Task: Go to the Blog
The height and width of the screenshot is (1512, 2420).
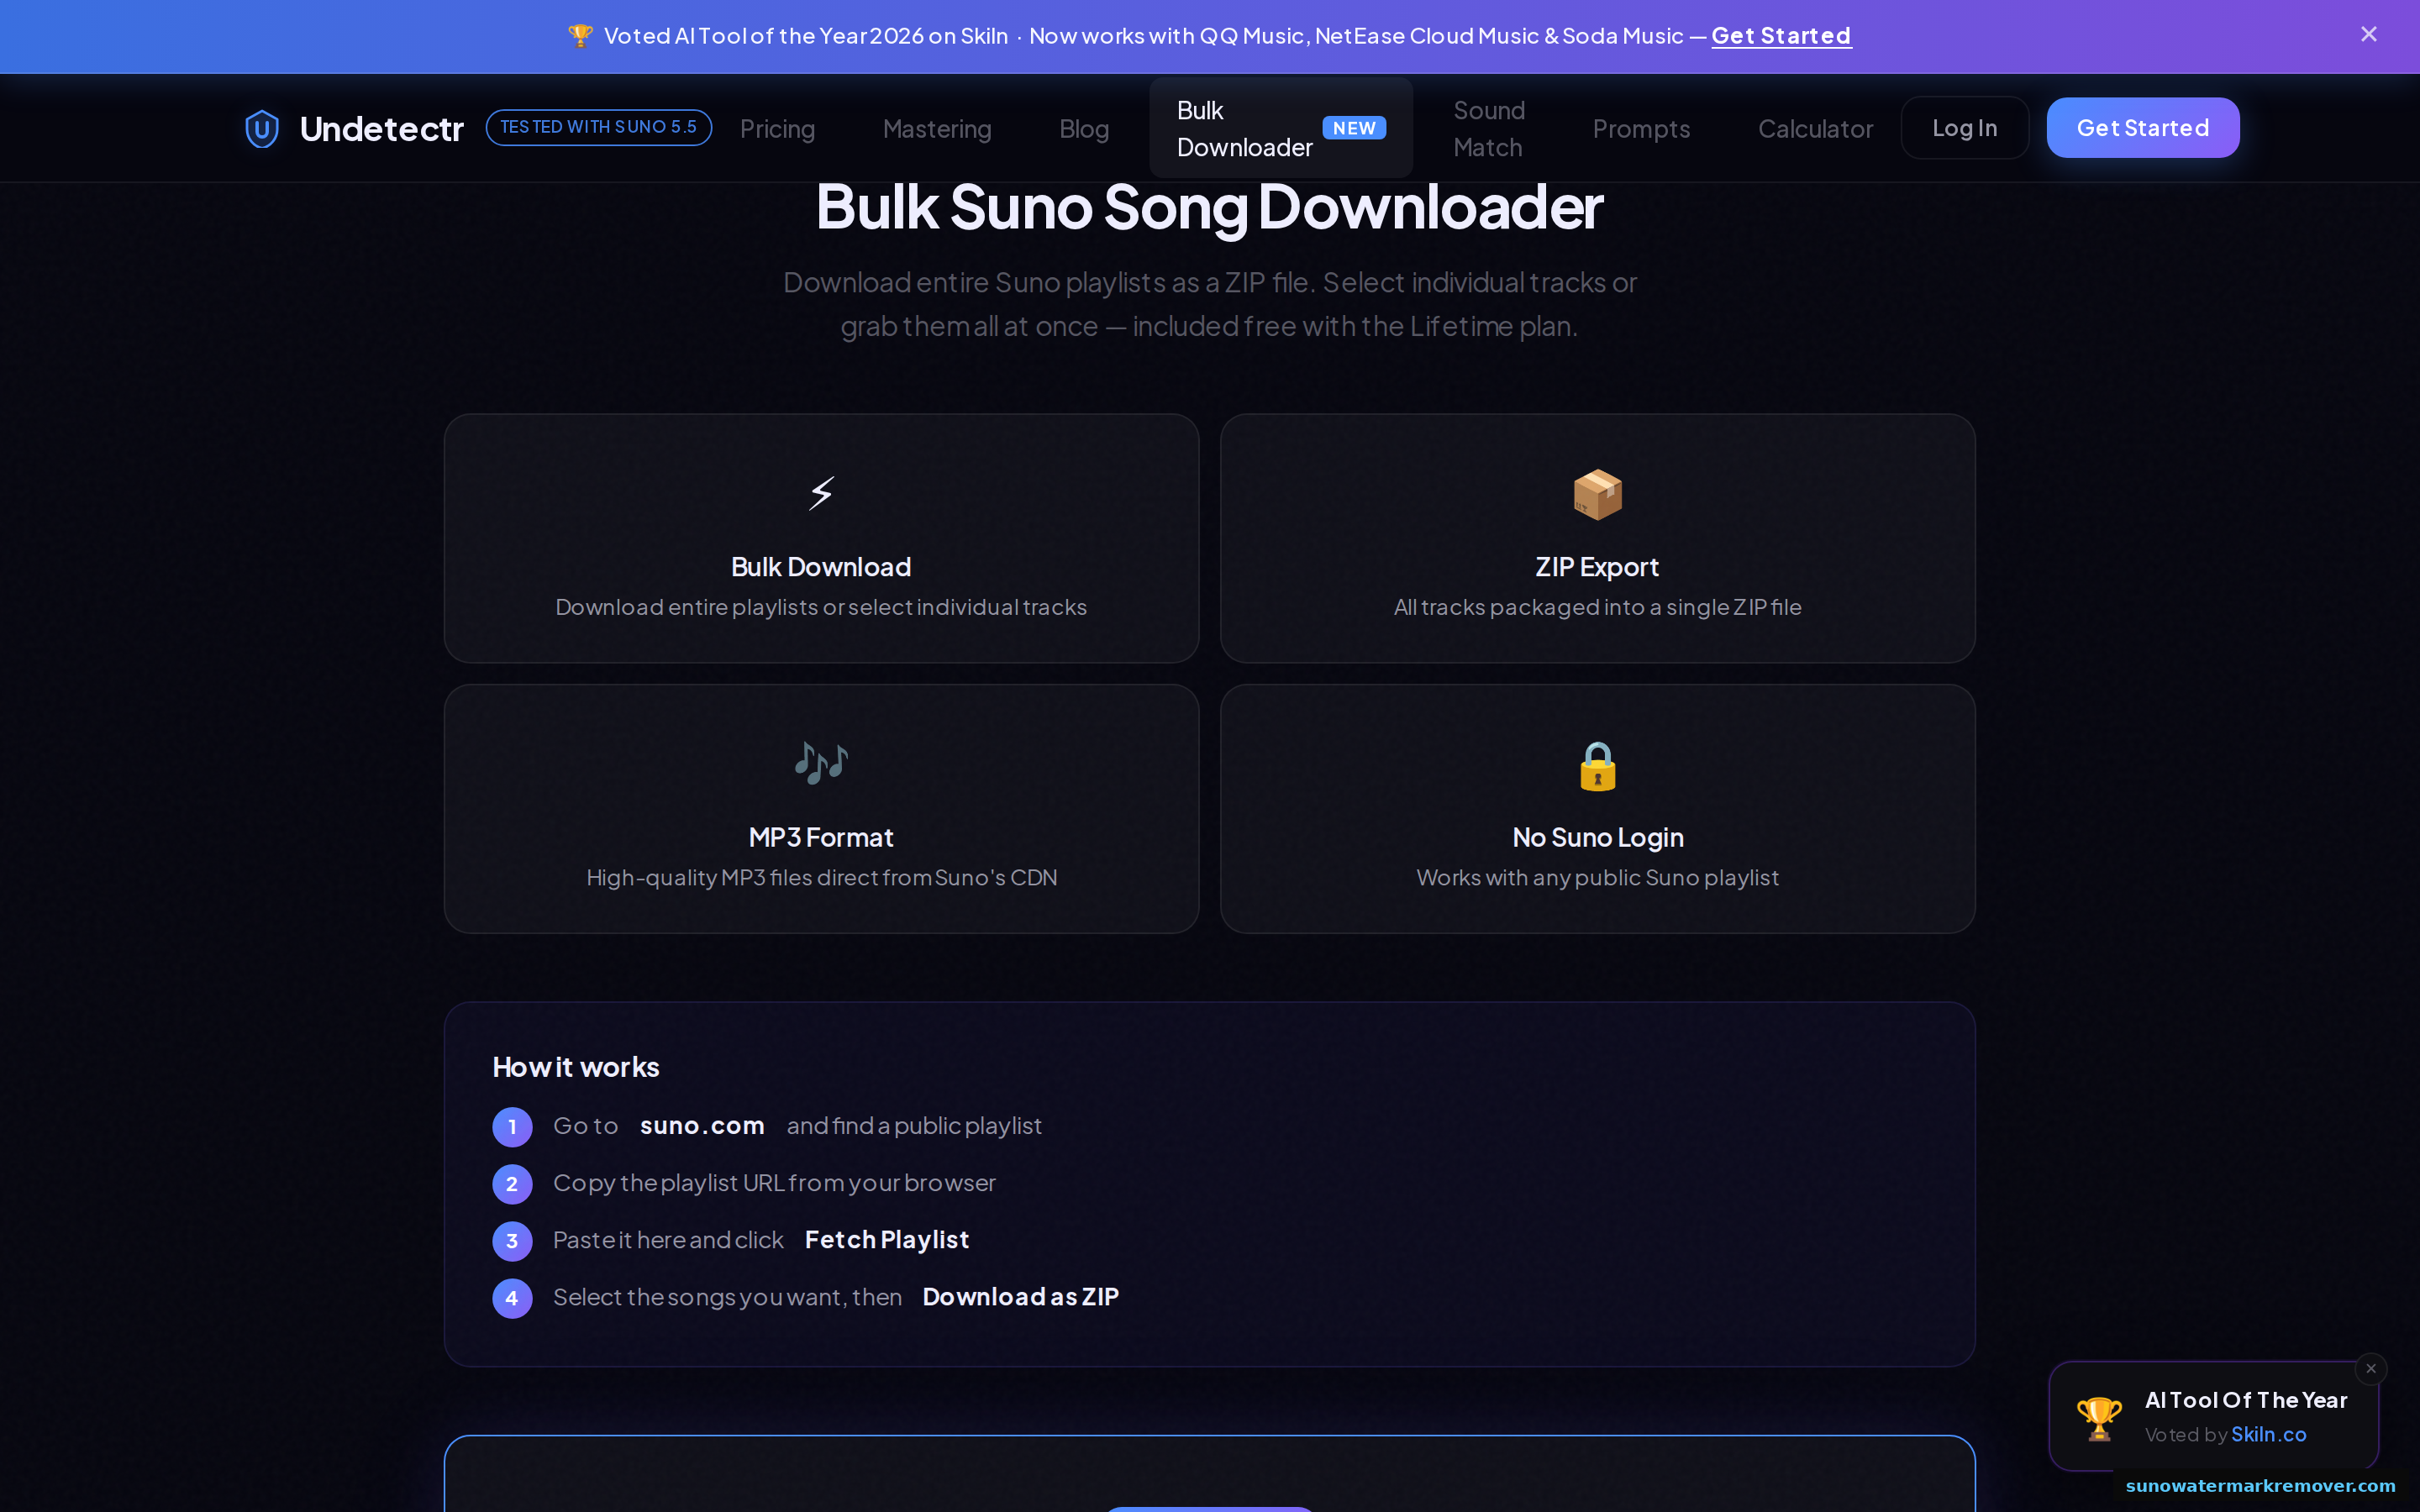Action: tap(1084, 129)
